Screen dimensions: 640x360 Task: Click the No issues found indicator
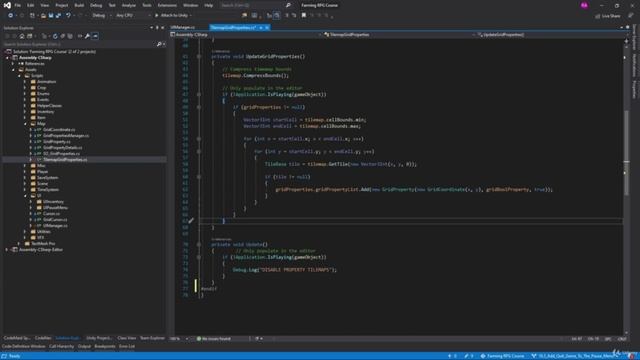point(214,339)
